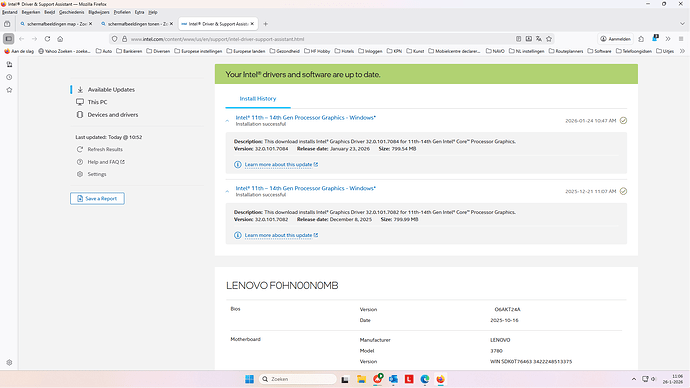Image resolution: width=690 pixels, height=388 pixels.
Task: Open the Gezondheid bookmarks folder
Action: (x=284, y=51)
